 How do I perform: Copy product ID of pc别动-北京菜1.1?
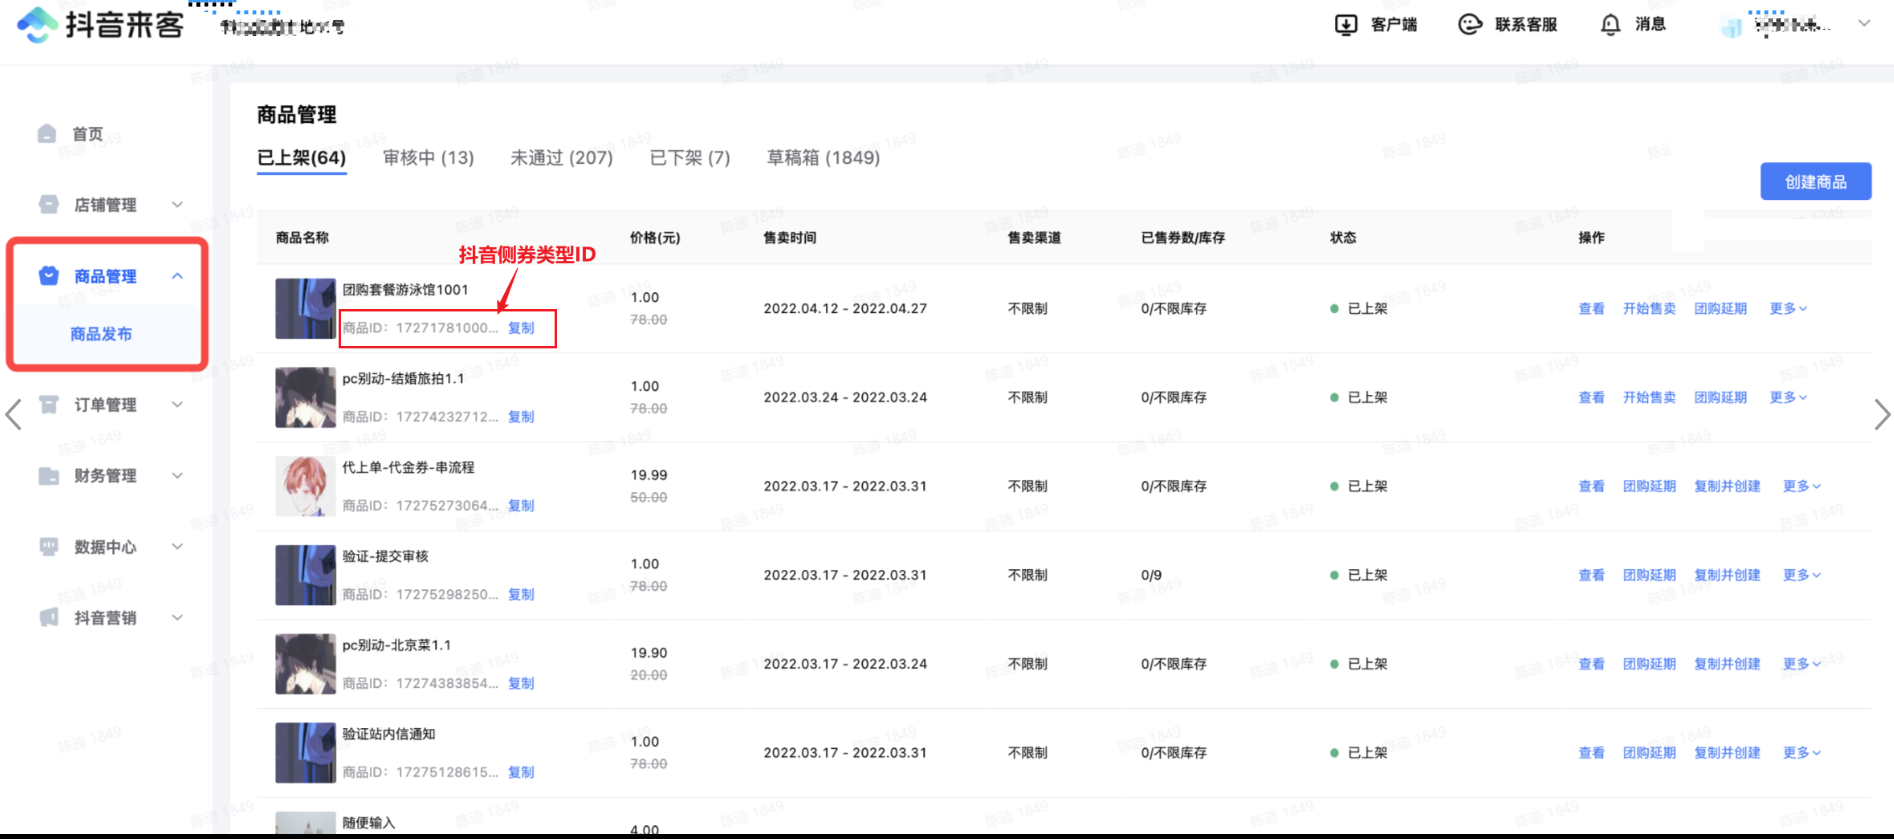click(x=521, y=684)
